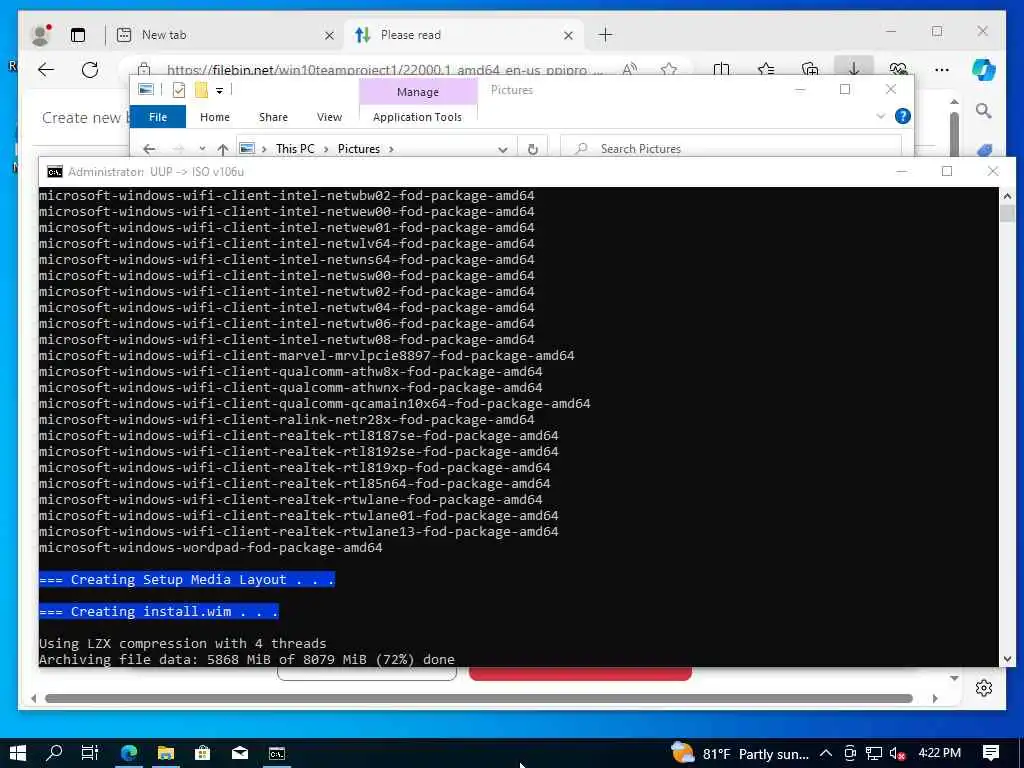Click the Creating Setup Media Layout line
The height and width of the screenshot is (768, 1024).
(x=187, y=579)
